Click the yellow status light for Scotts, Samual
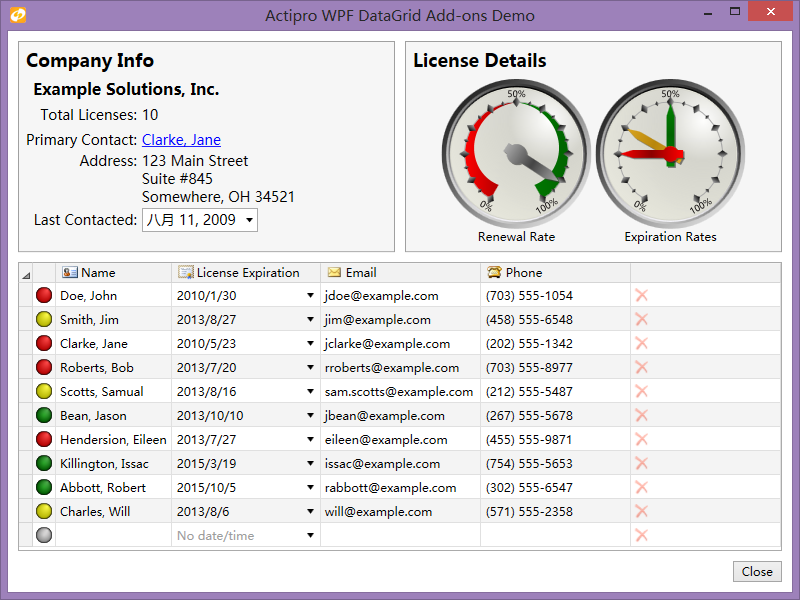The height and width of the screenshot is (600, 800). click(x=44, y=391)
